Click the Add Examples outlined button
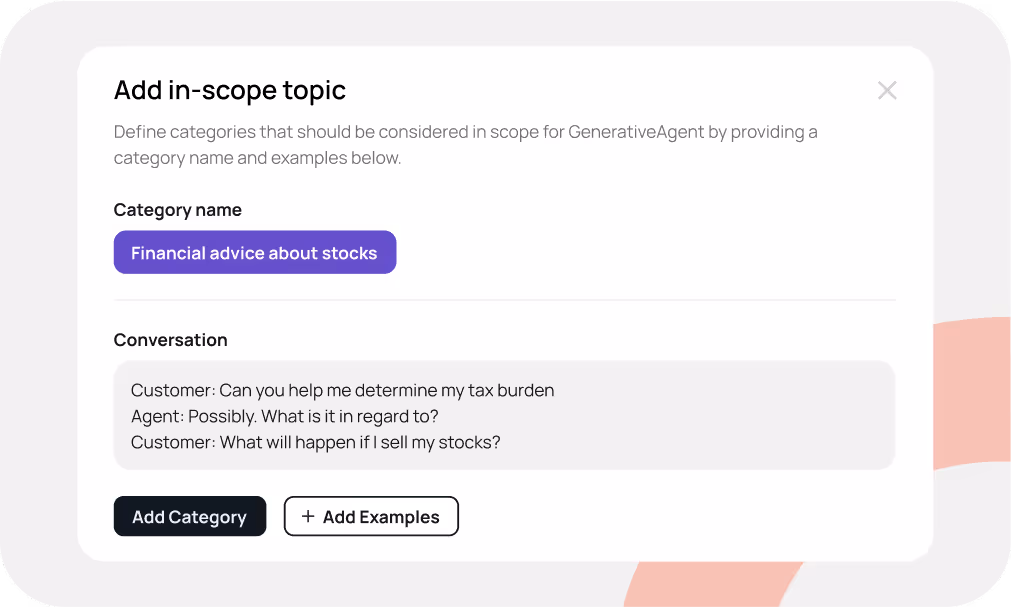The image size is (1011, 607). tap(371, 516)
